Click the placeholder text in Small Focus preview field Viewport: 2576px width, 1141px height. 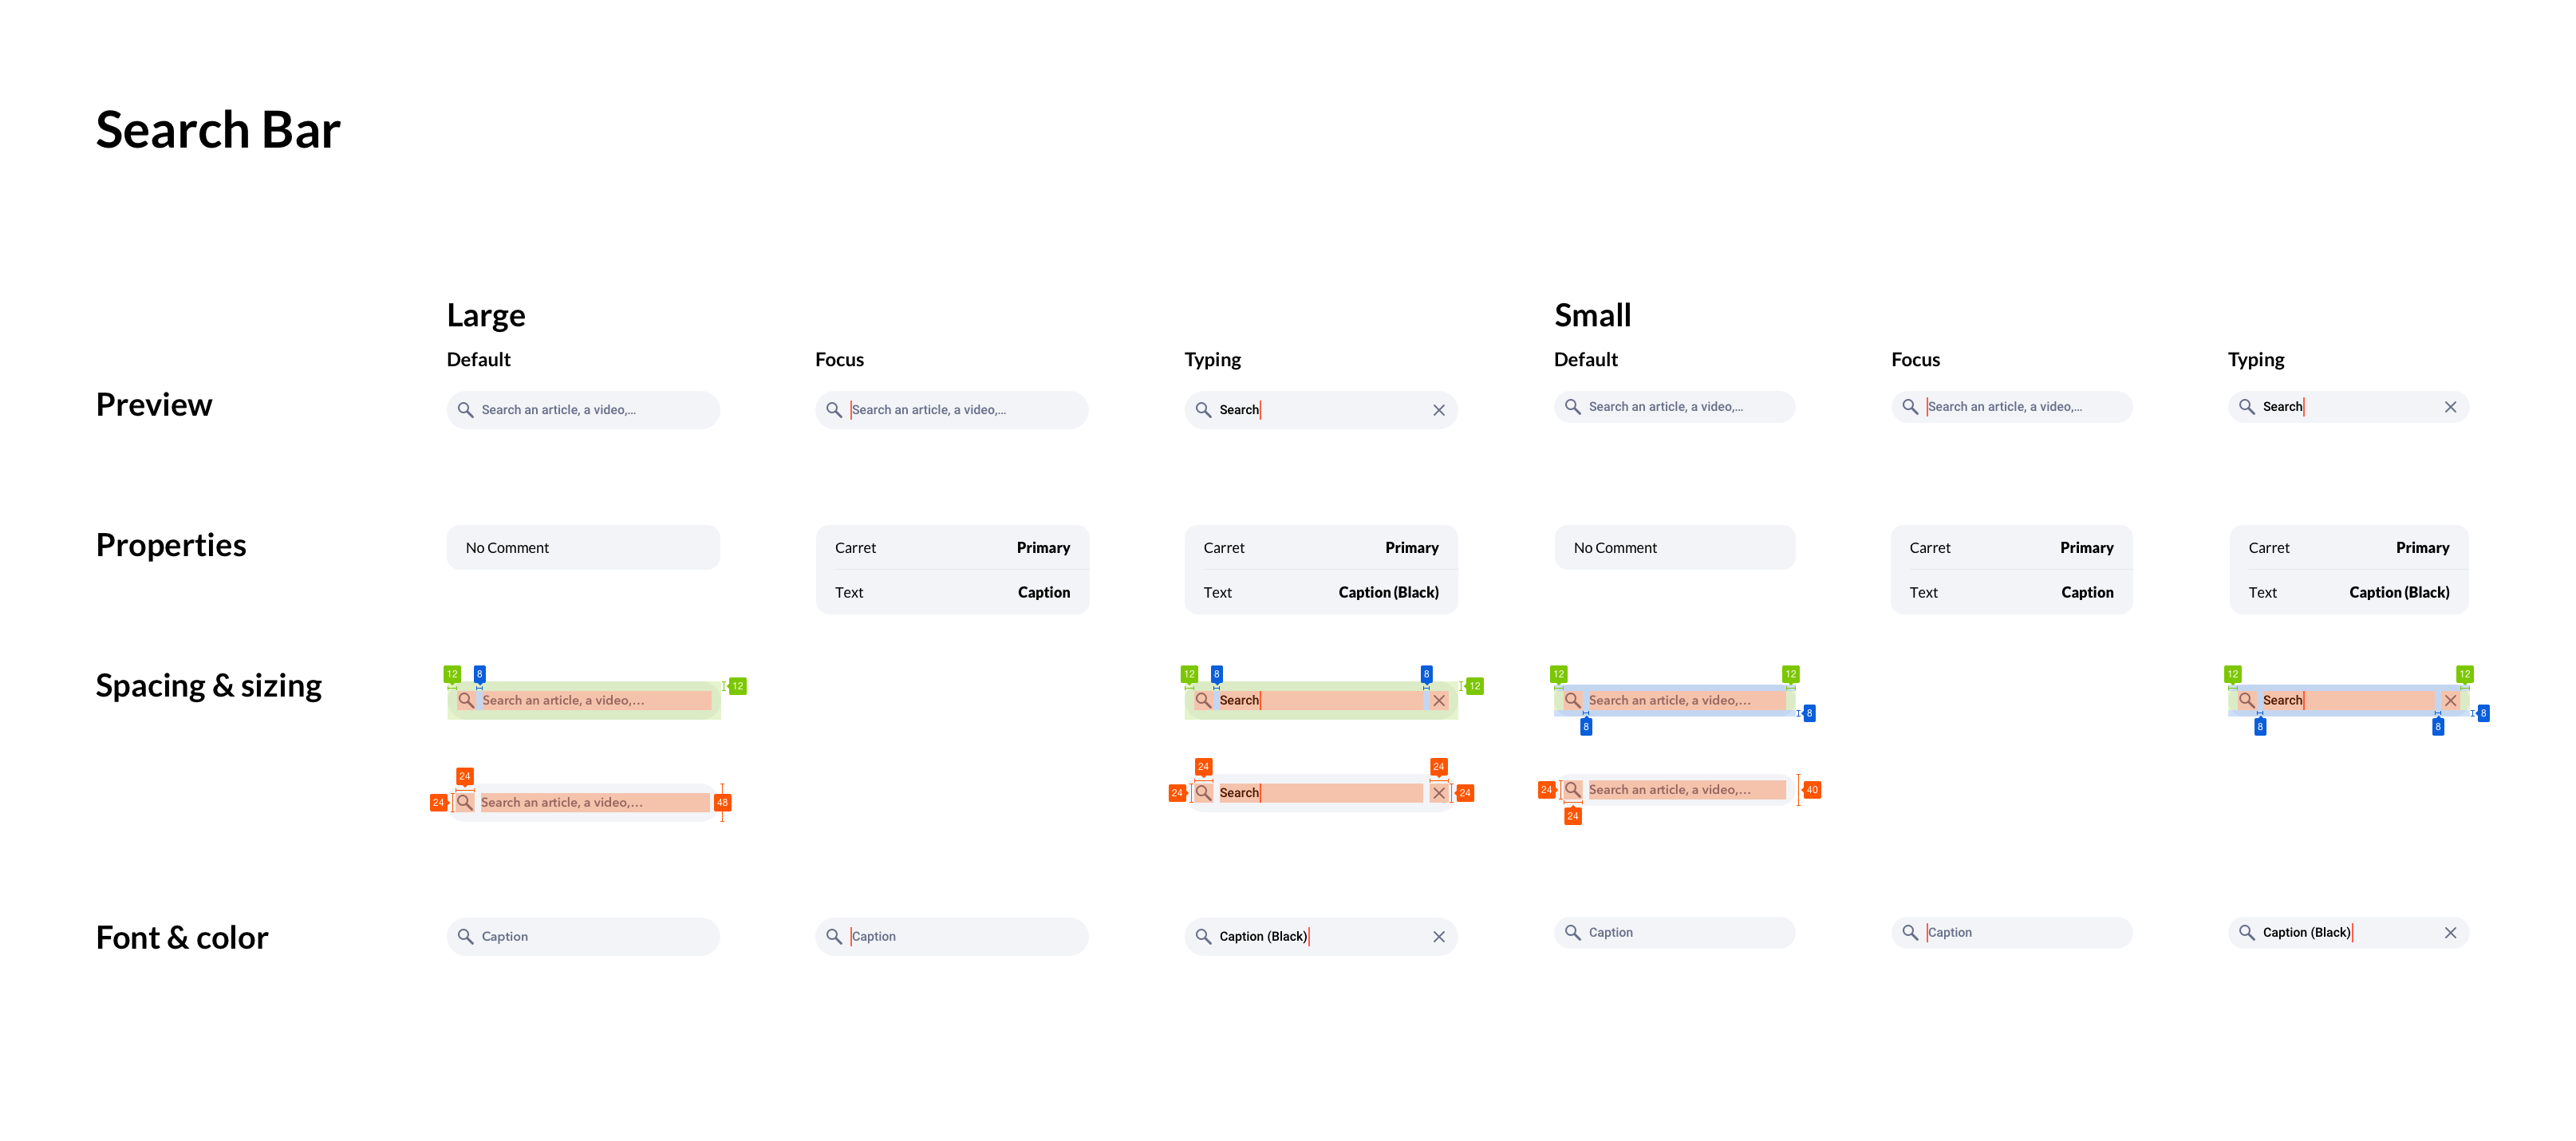click(2005, 407)
